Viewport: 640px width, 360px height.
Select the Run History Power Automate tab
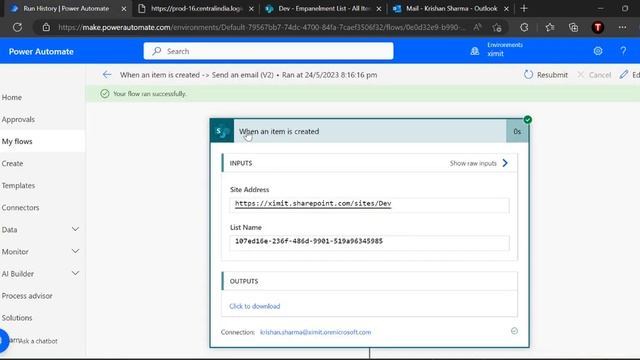click(65, 9)
